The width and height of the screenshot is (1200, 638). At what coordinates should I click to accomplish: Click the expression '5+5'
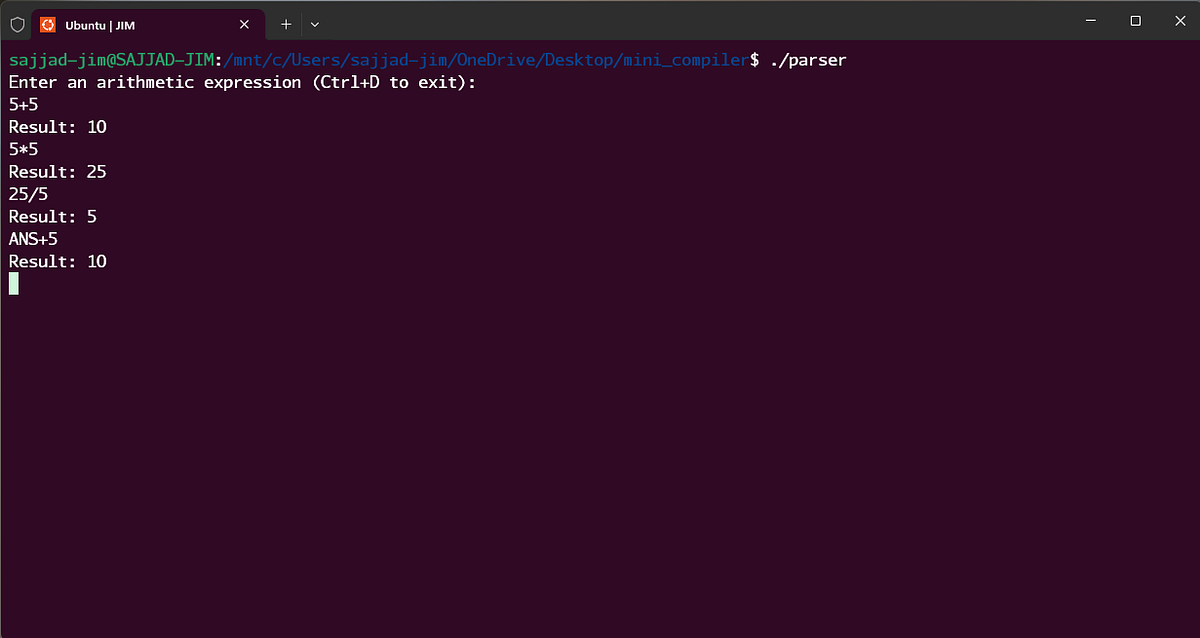23,104
